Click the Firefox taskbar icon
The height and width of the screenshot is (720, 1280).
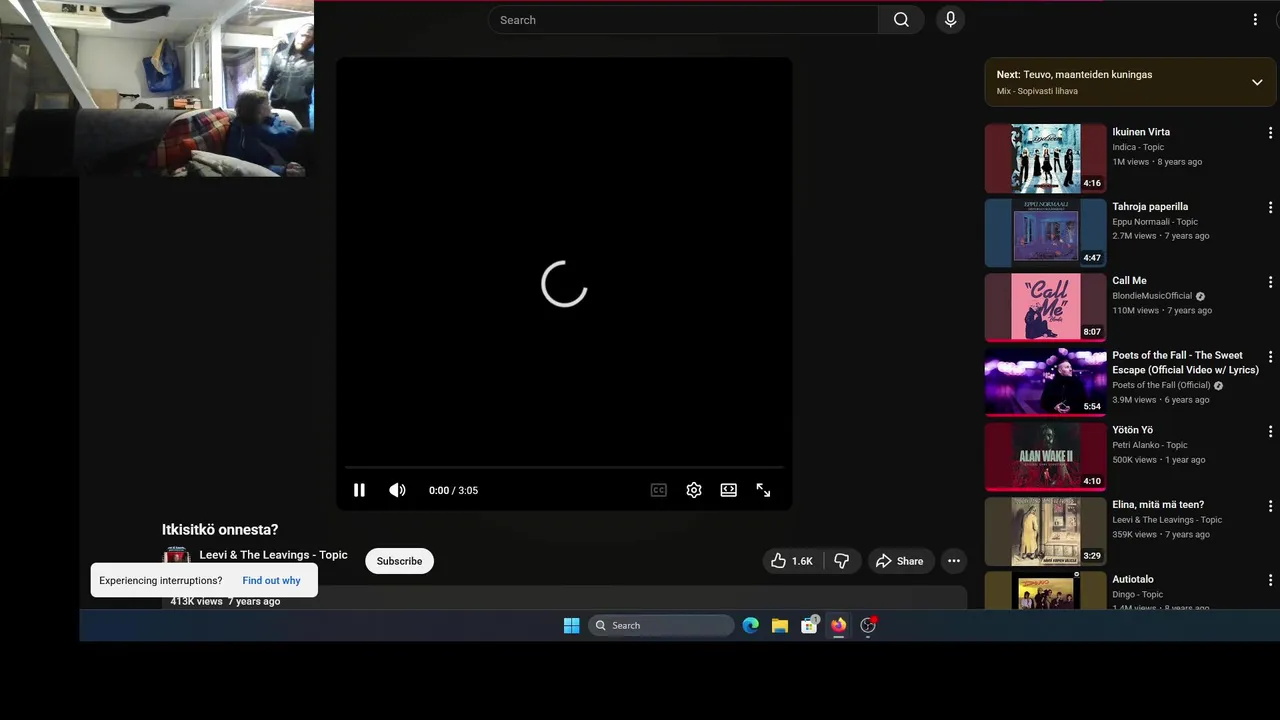click(838, 626)
